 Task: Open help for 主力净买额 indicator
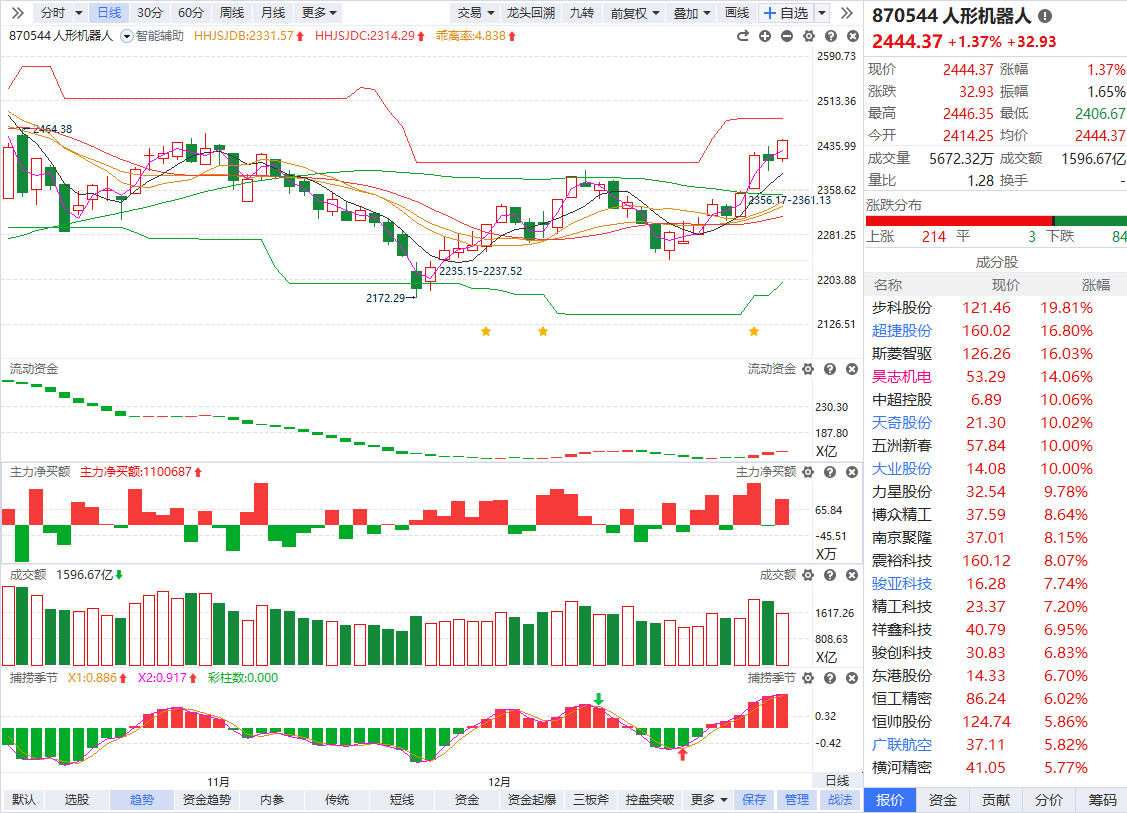(x=830, y=472)
